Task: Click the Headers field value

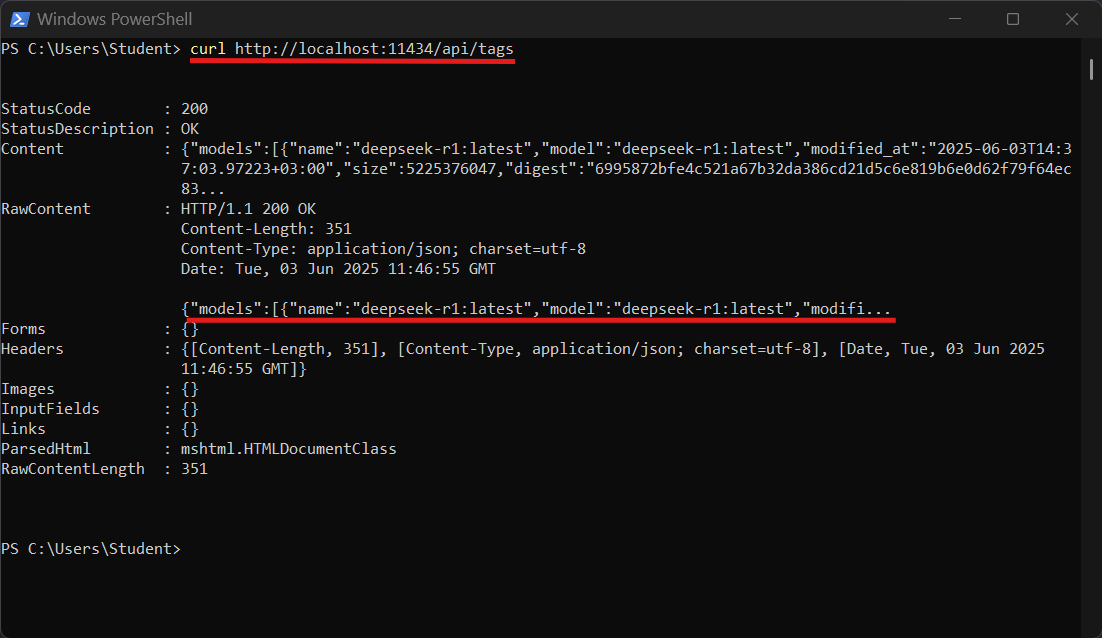Action: click(x=613, y=359)
